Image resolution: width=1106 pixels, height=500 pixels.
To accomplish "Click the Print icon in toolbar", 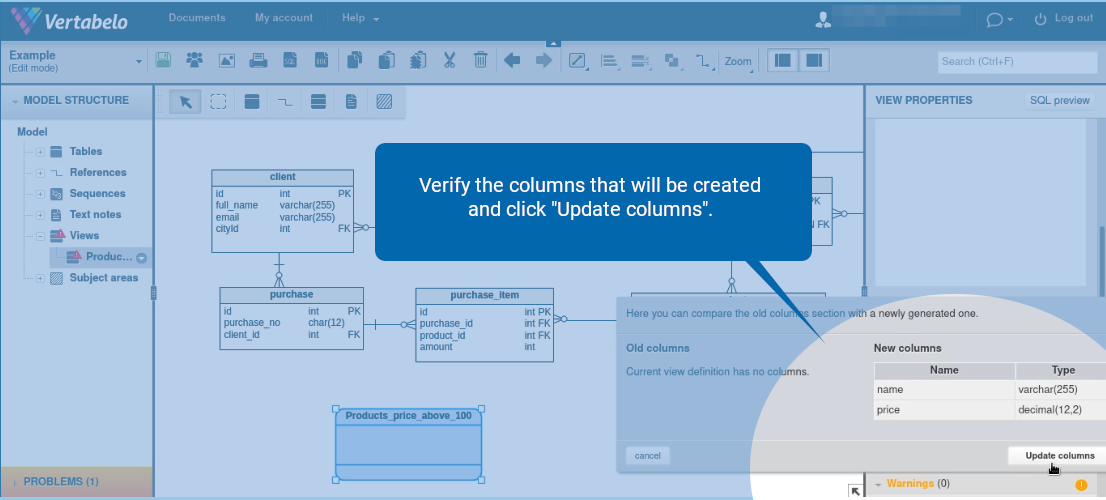I will point(258,61).
